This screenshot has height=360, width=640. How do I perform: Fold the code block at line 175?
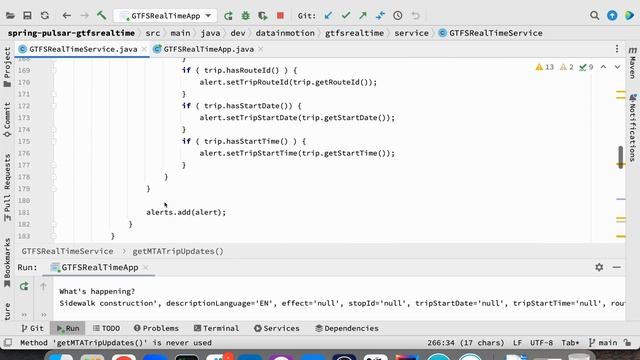[x=53, y=141]
